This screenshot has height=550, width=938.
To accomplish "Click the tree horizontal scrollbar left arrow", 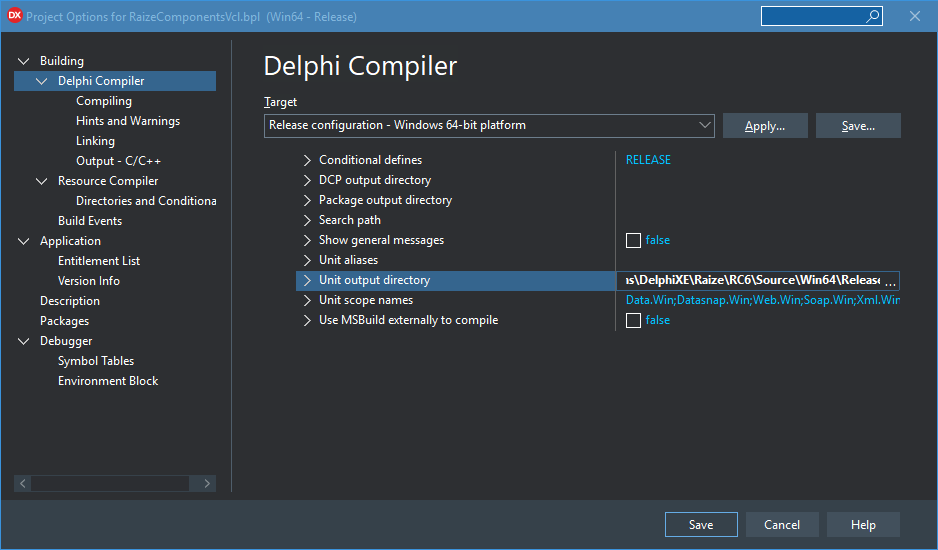I will coord(22,483).
